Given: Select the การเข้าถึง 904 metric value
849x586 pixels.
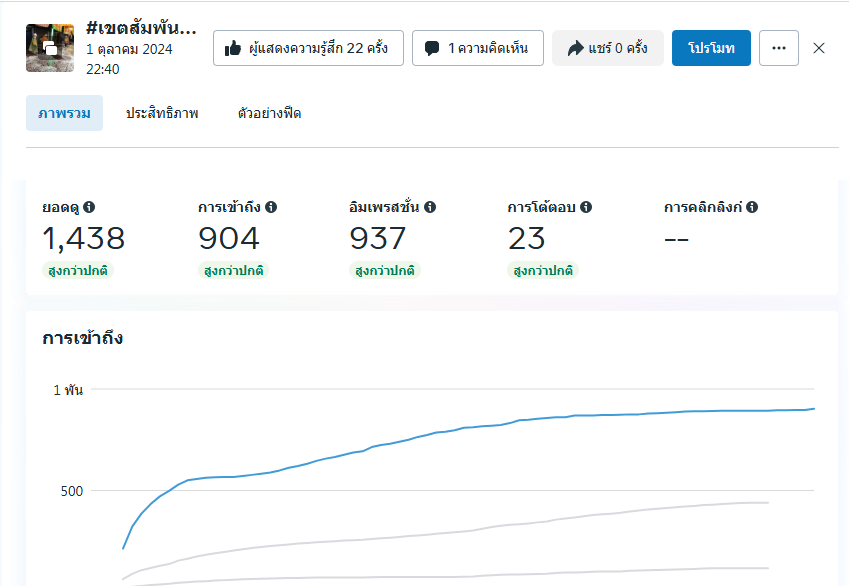Looking at the screenshot, I should 228,238.
